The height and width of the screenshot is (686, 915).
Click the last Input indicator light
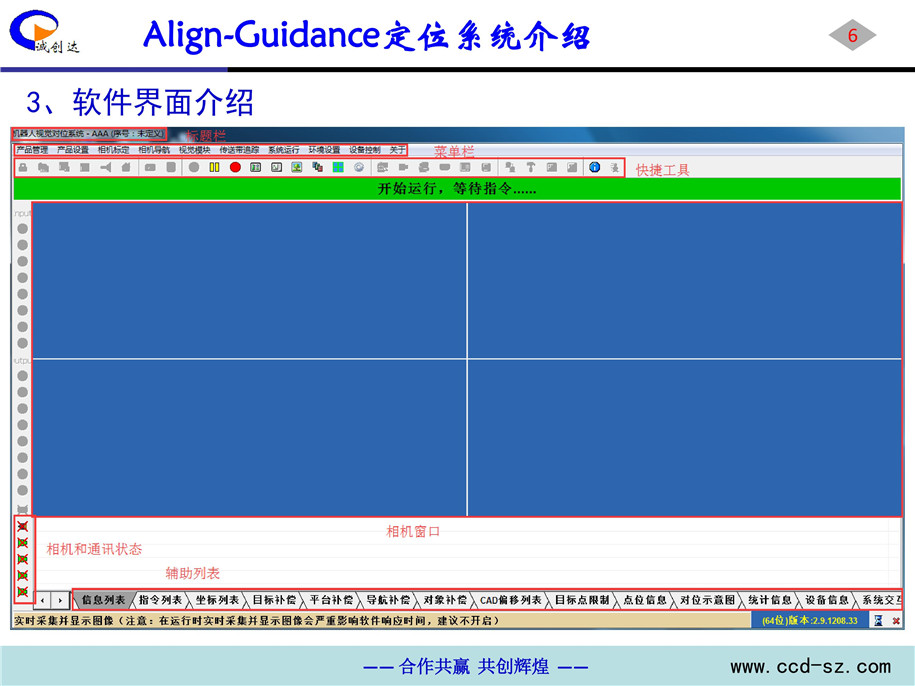click(x=22, y=341)
